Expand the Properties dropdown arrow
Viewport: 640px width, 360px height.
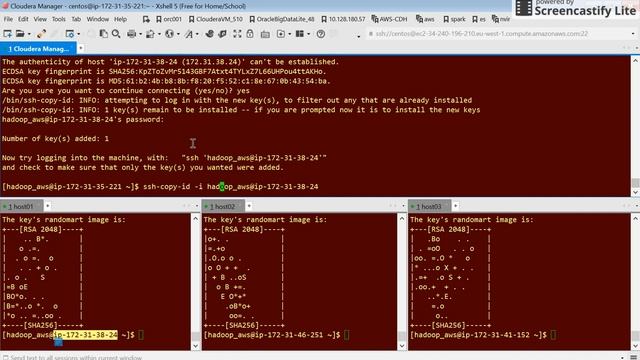click(x=78, y=34)
